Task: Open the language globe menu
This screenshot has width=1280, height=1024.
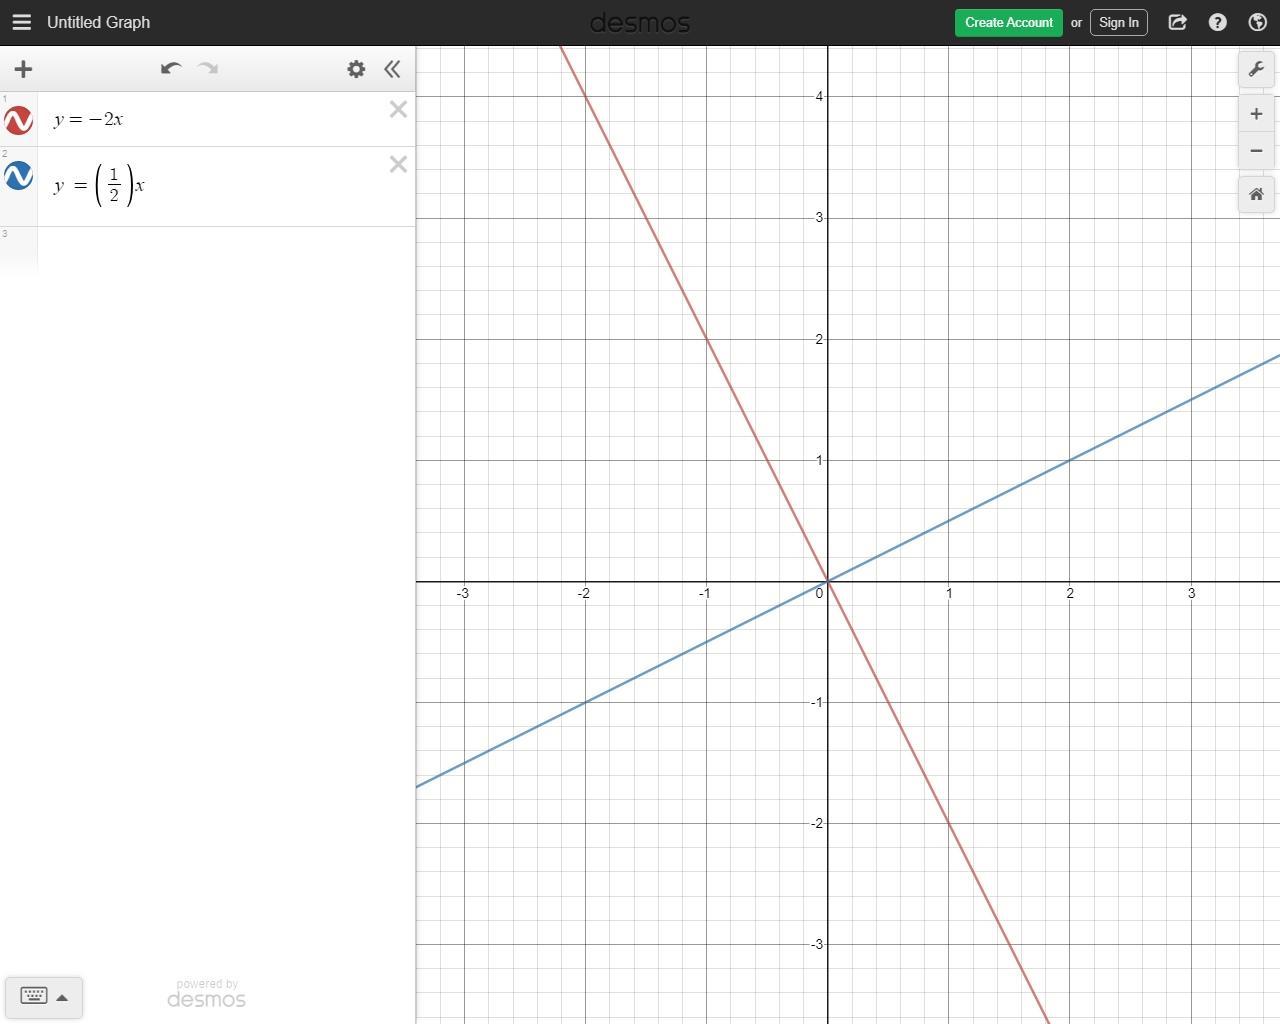Action: click(x=1258, y=22)
